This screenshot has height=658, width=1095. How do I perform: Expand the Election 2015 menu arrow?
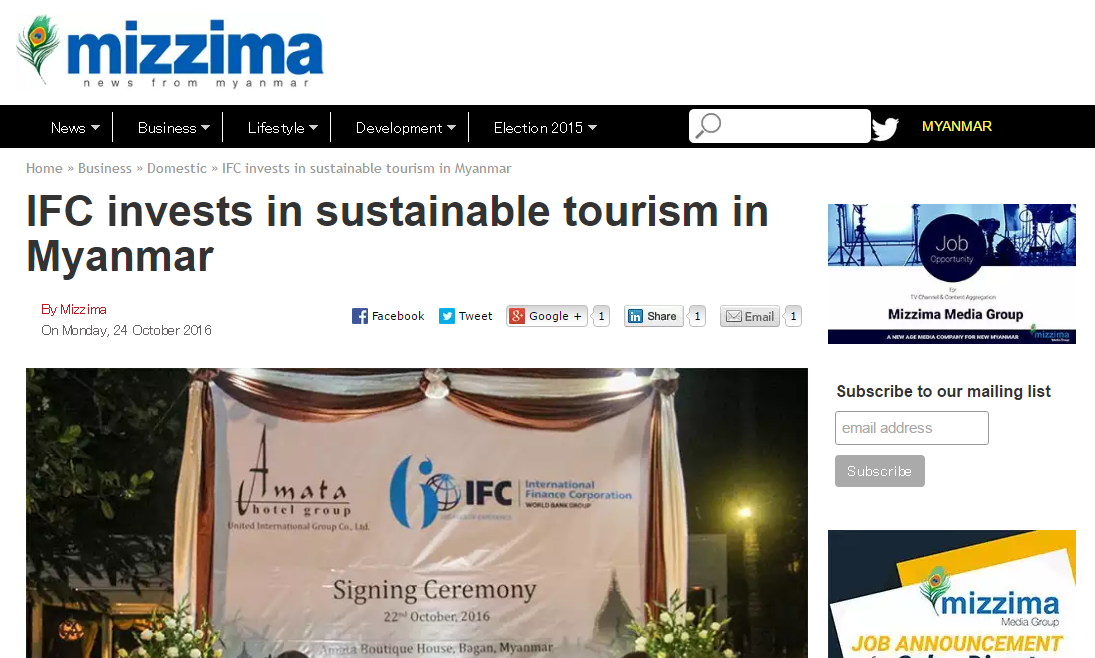[592, 128]
